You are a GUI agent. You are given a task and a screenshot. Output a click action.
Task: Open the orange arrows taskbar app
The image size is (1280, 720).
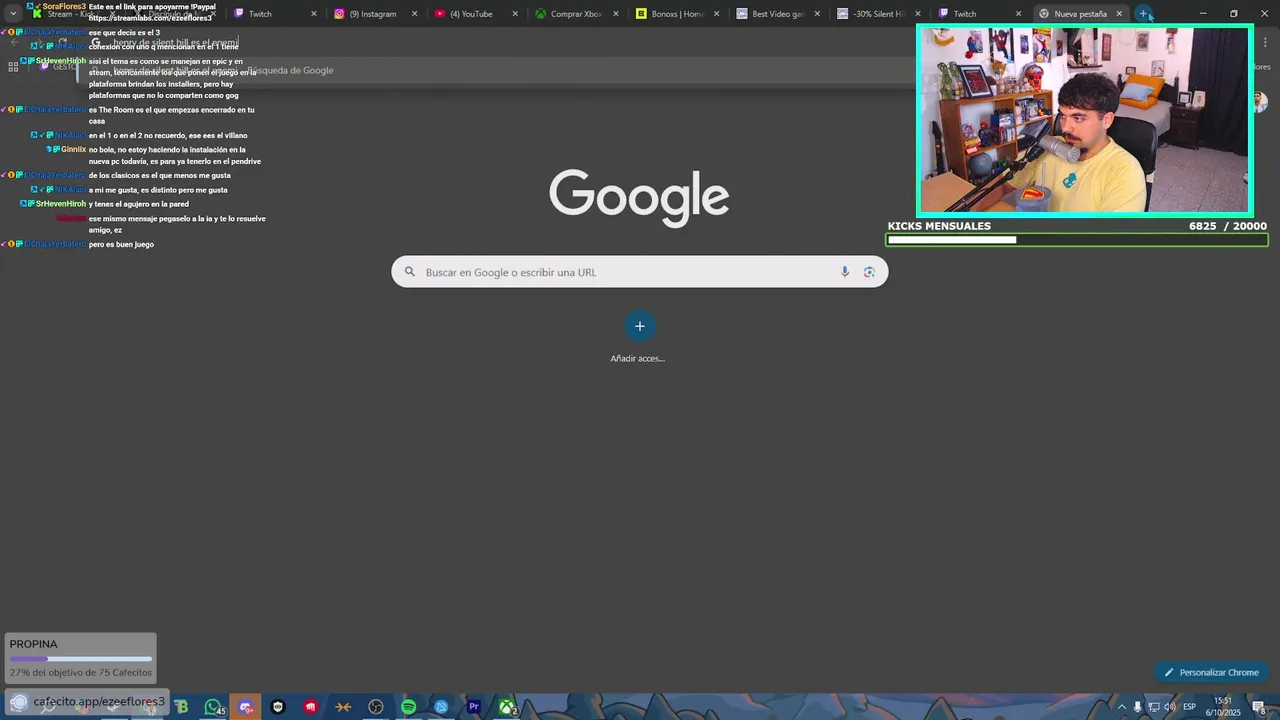click(x=343, y=707)
